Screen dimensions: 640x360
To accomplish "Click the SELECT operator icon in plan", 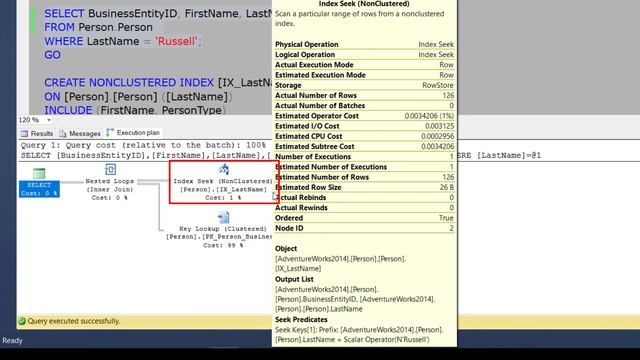I will coord(39,173).
